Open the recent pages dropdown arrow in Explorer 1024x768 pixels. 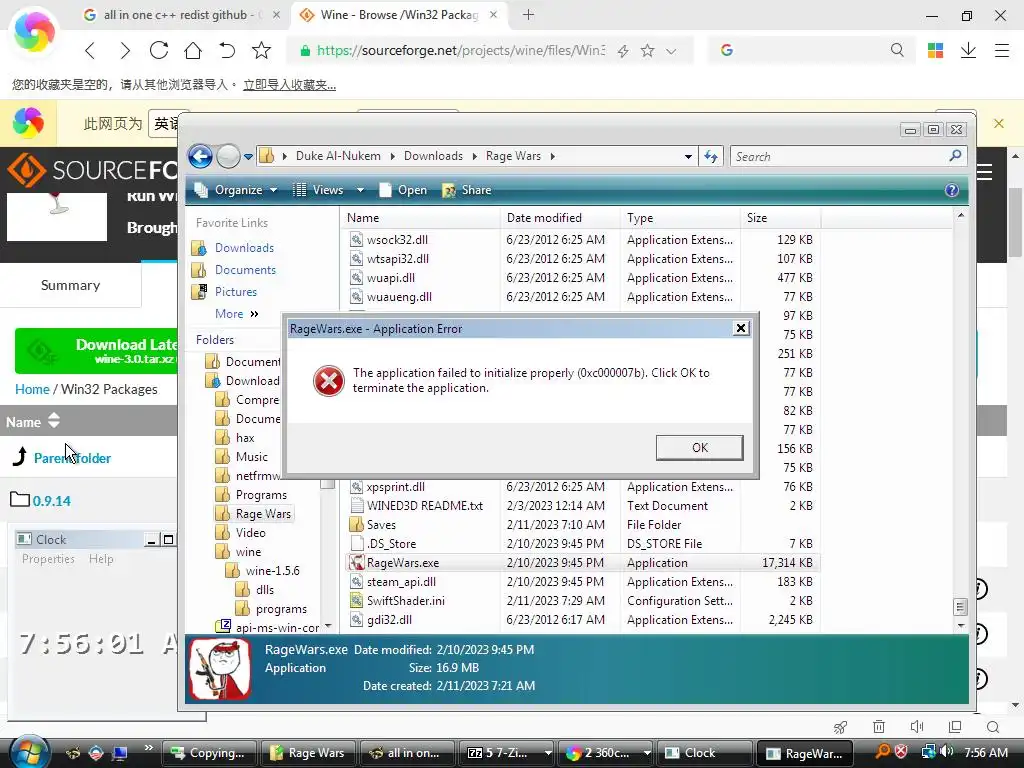248,157
